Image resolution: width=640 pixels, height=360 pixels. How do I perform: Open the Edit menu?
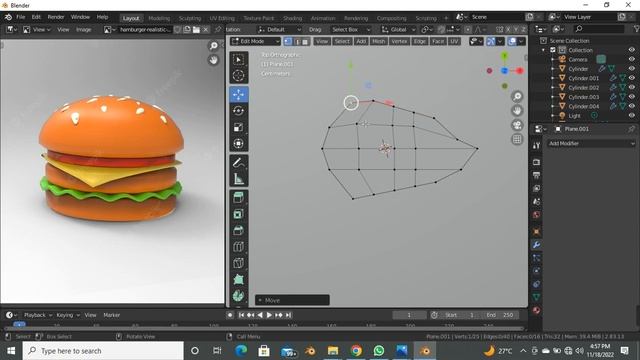click(36, 17)
